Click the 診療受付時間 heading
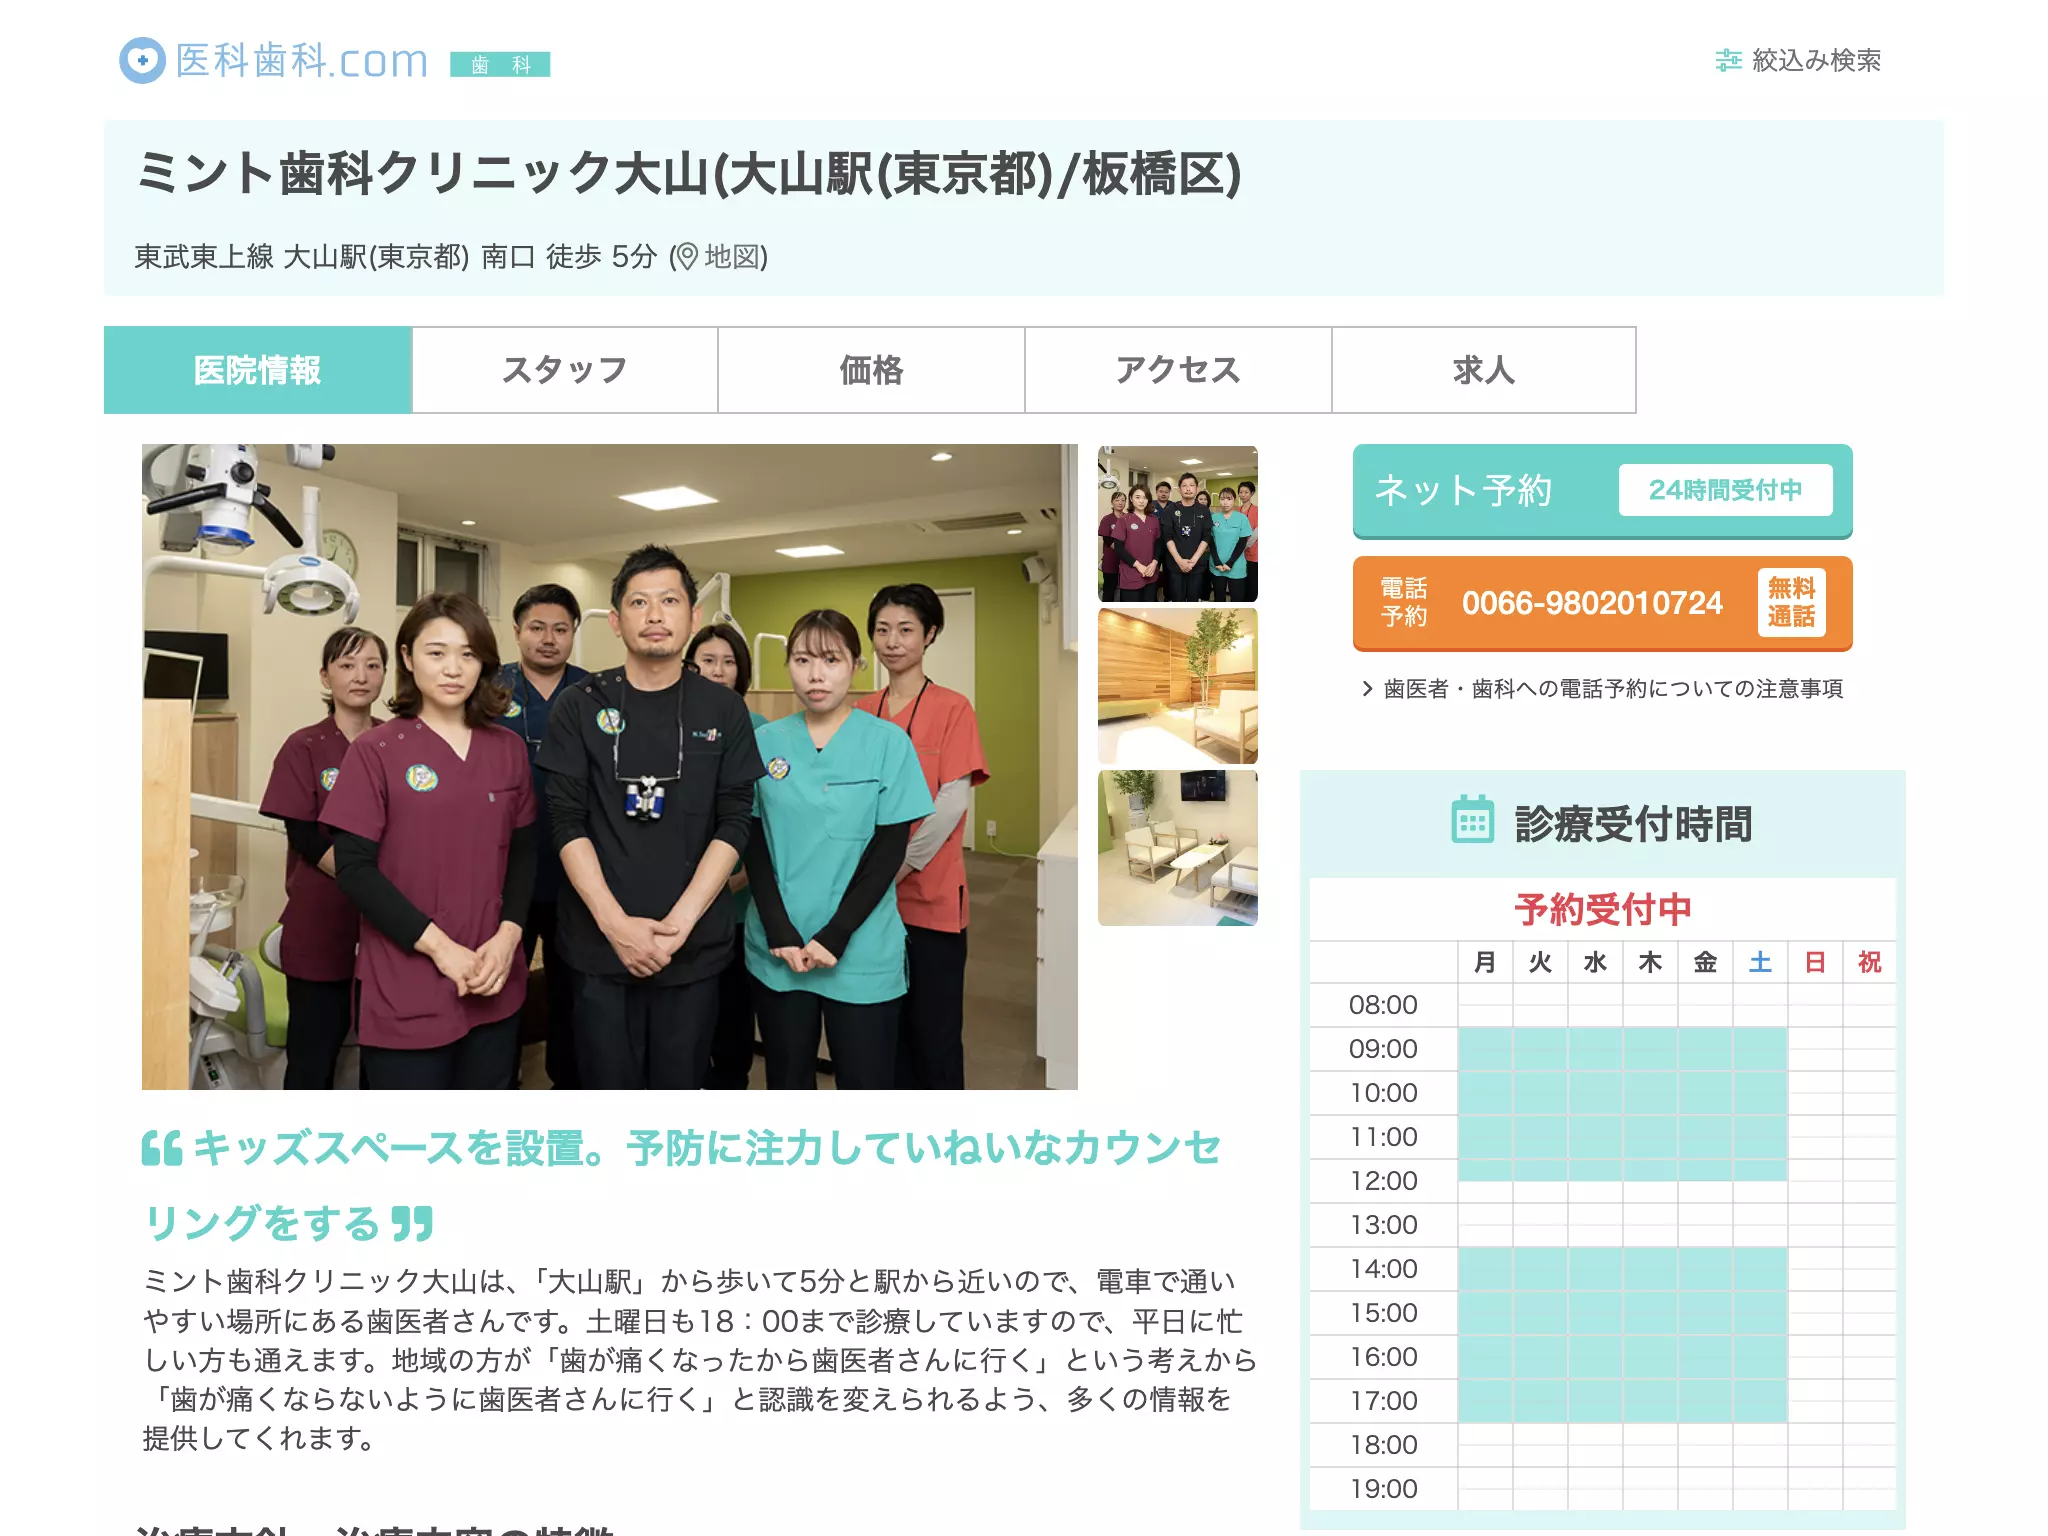This screenshot has width=2048, height=1536. 1633,824
